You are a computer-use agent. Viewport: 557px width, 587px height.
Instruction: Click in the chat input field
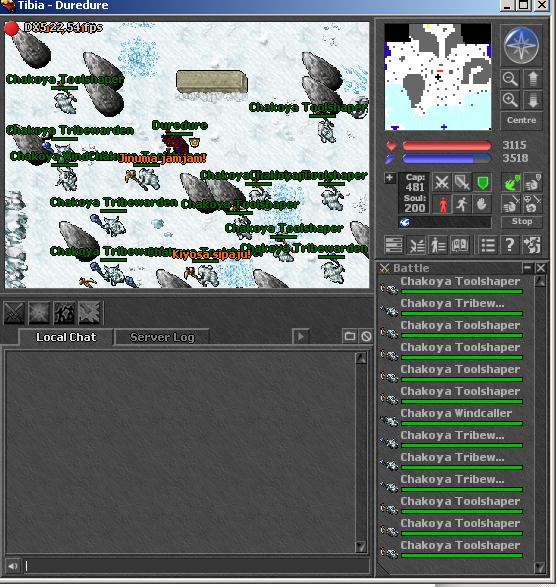click(197, 566)
